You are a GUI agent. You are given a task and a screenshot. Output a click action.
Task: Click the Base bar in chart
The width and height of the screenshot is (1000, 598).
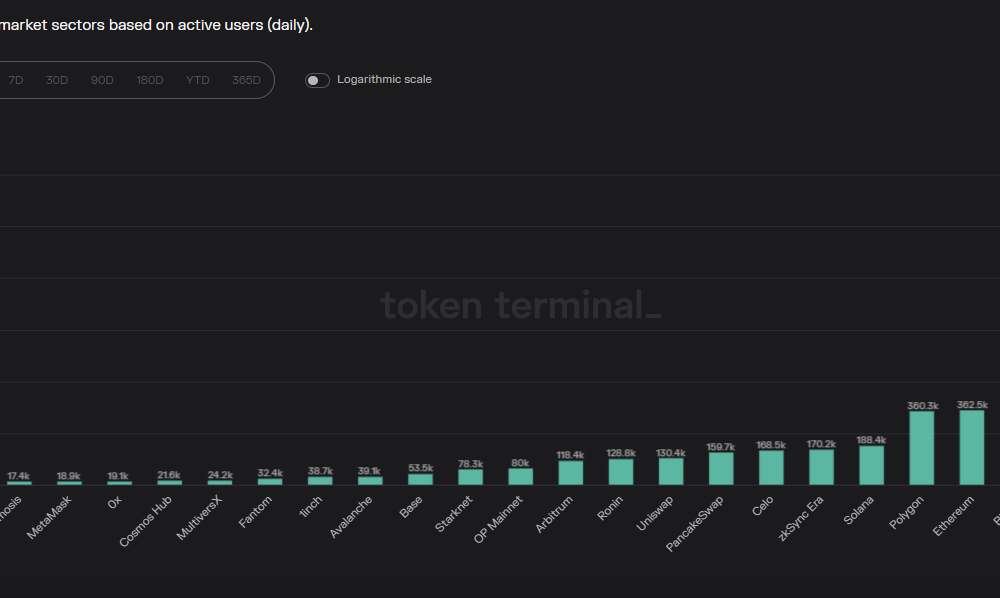click(420, 479)
